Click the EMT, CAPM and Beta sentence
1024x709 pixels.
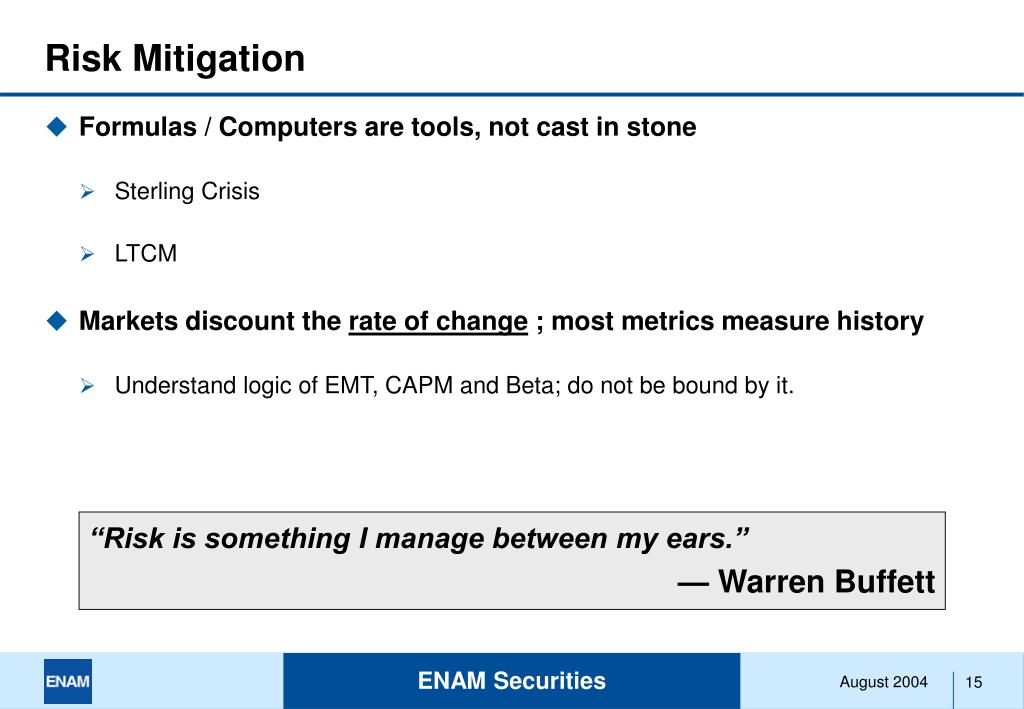click(x=455, y=385)
